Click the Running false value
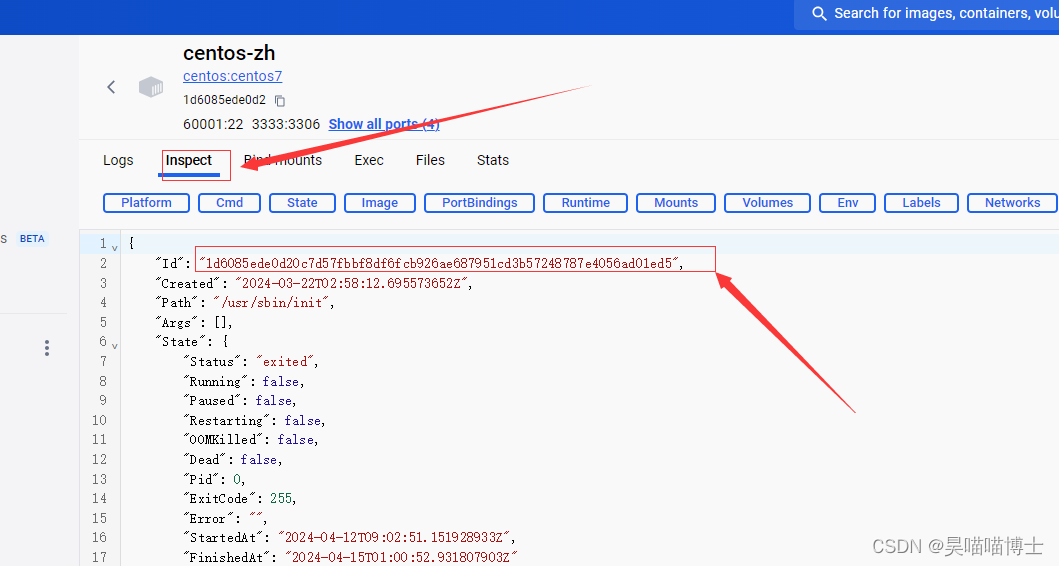 coord(281,382)
